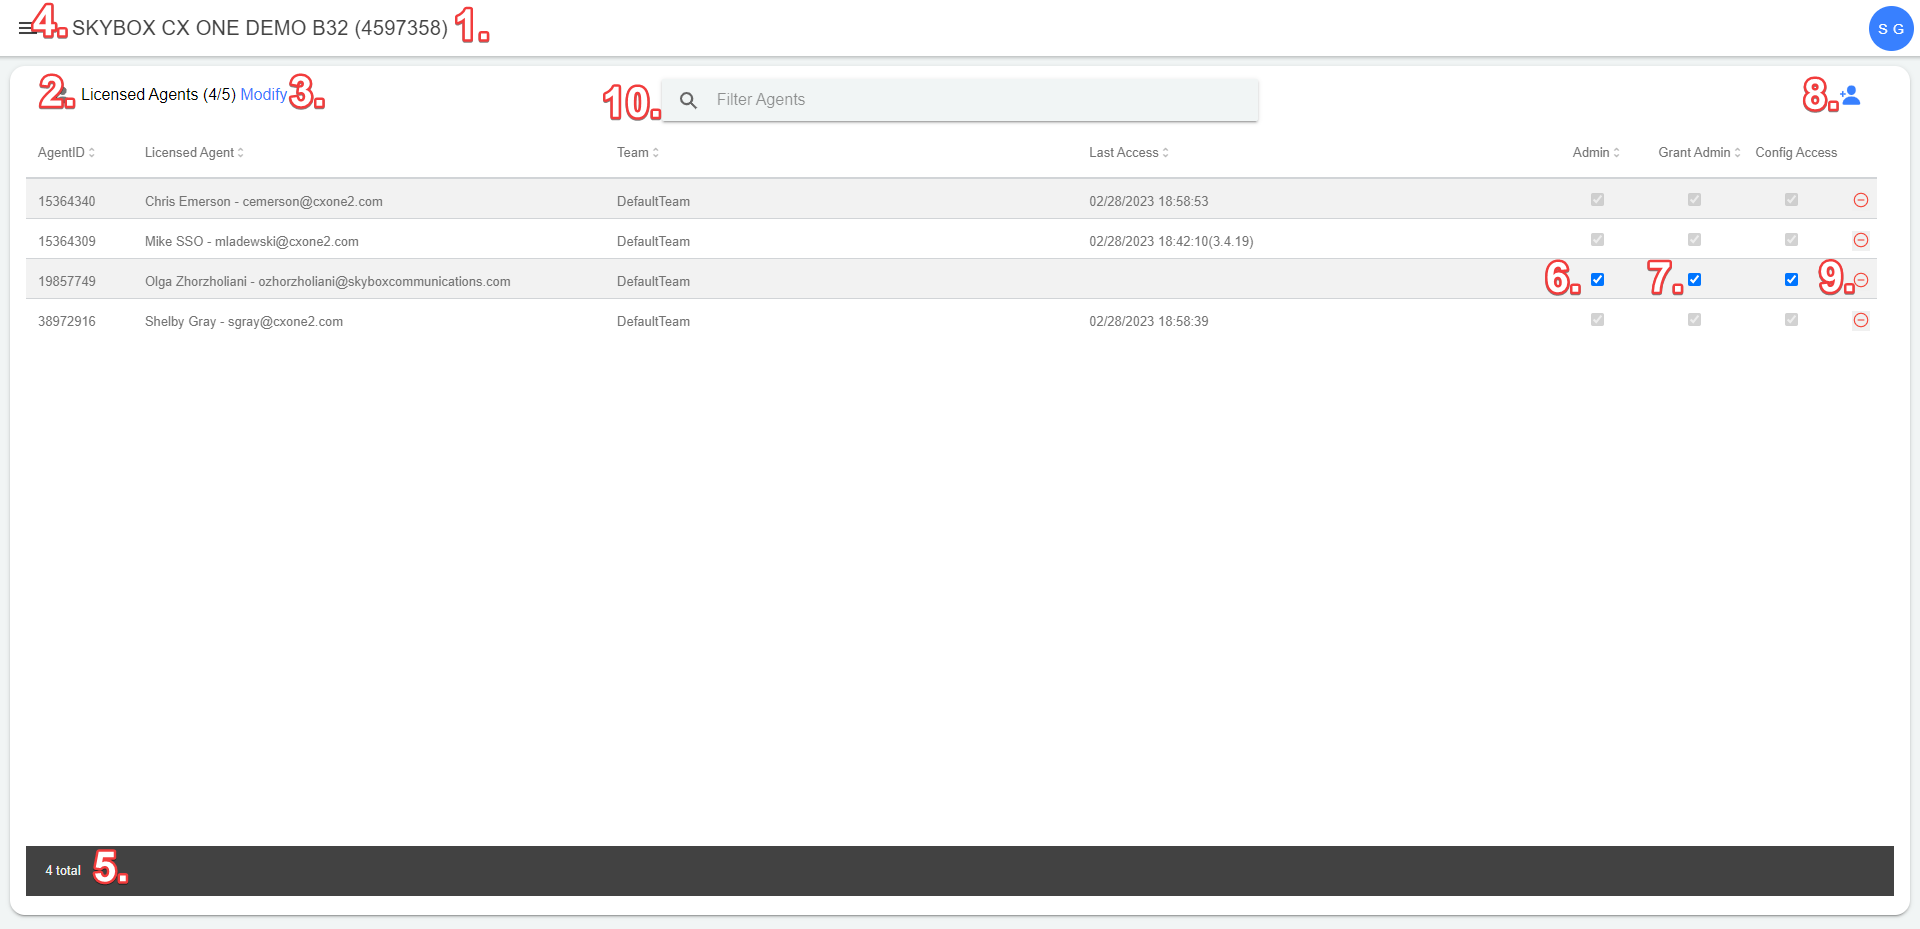The height and width of the screenshot is (929, 1920).
Task: Sort by Last Access column header
Action: click(1128, 153)
